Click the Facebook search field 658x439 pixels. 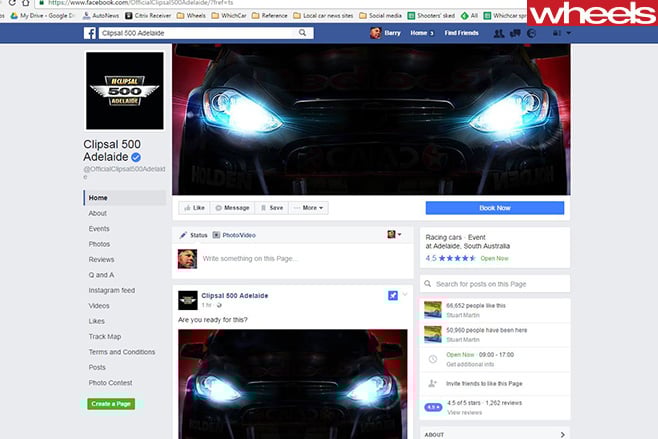(x=206, y=33)
